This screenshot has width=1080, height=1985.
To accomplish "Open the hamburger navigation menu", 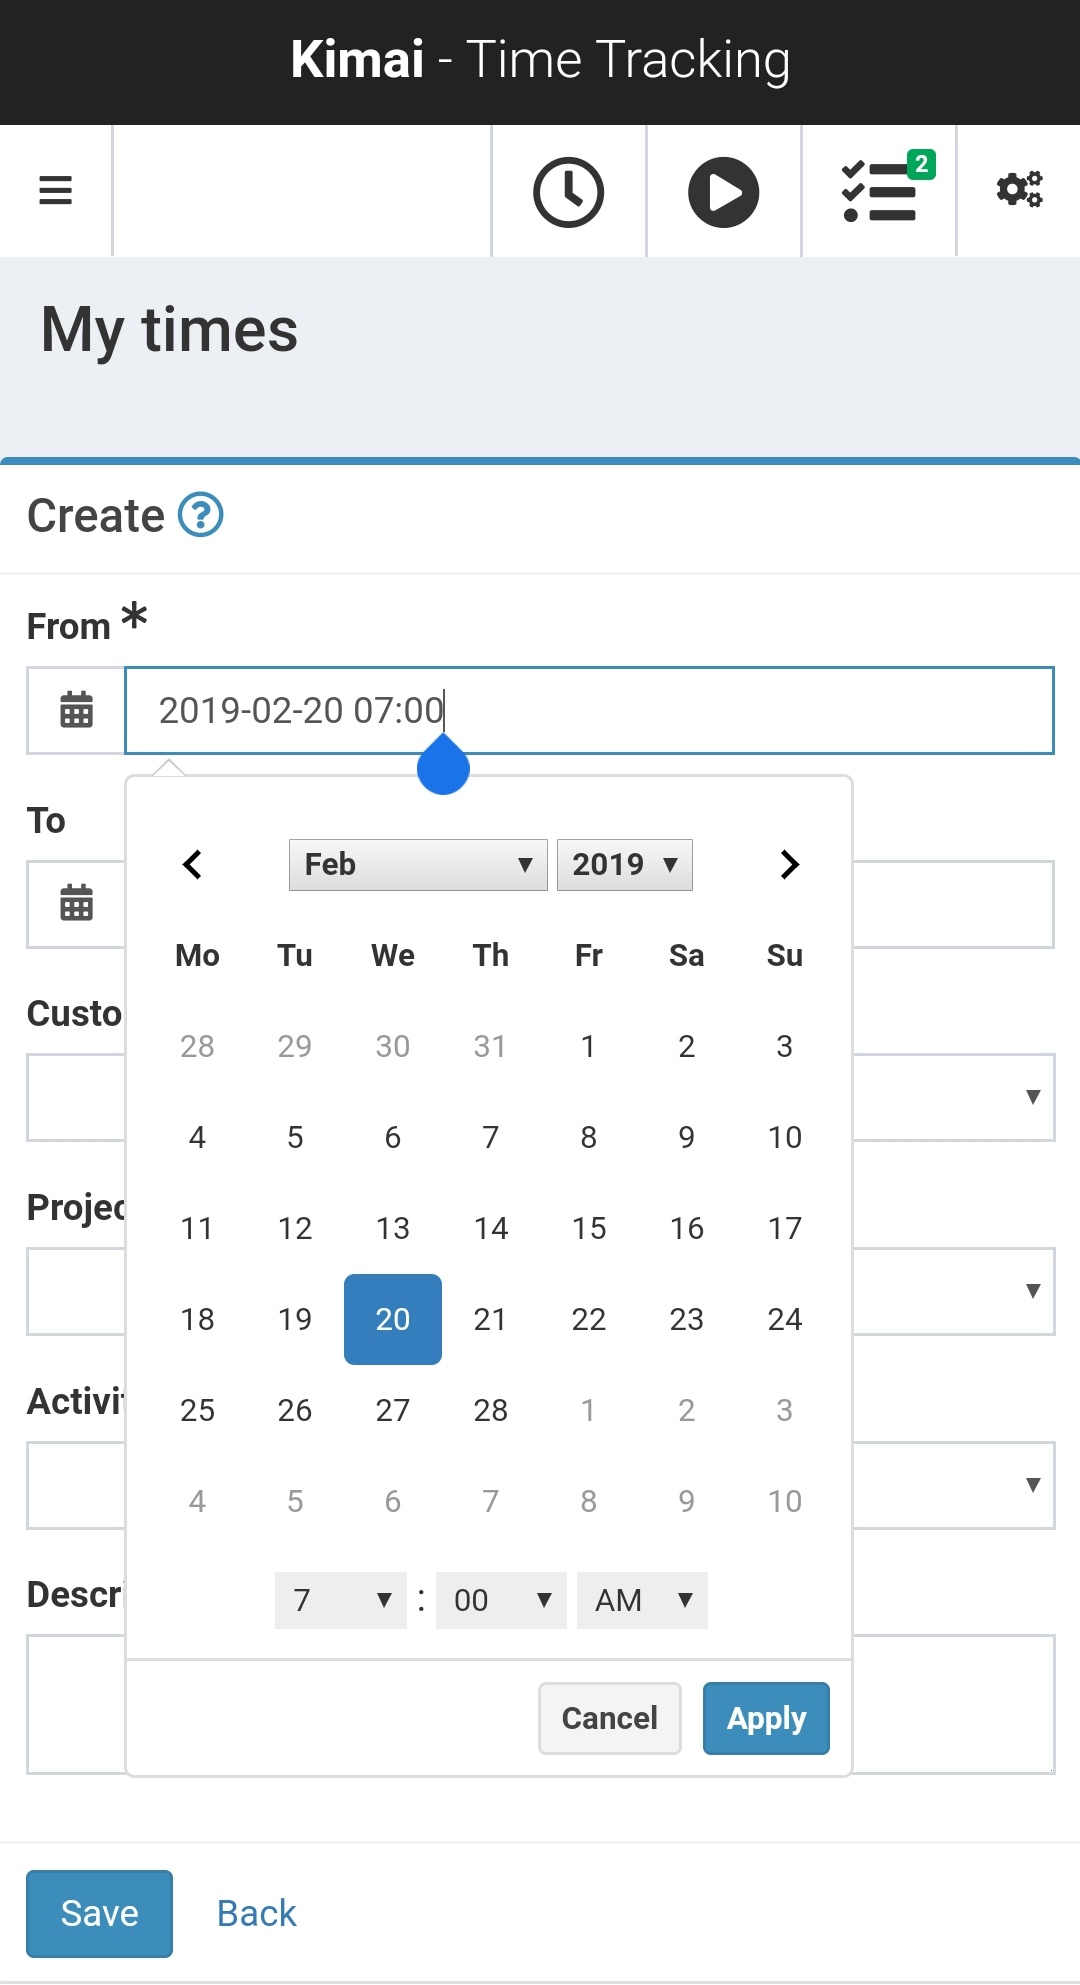I will [x=55, y=190].
